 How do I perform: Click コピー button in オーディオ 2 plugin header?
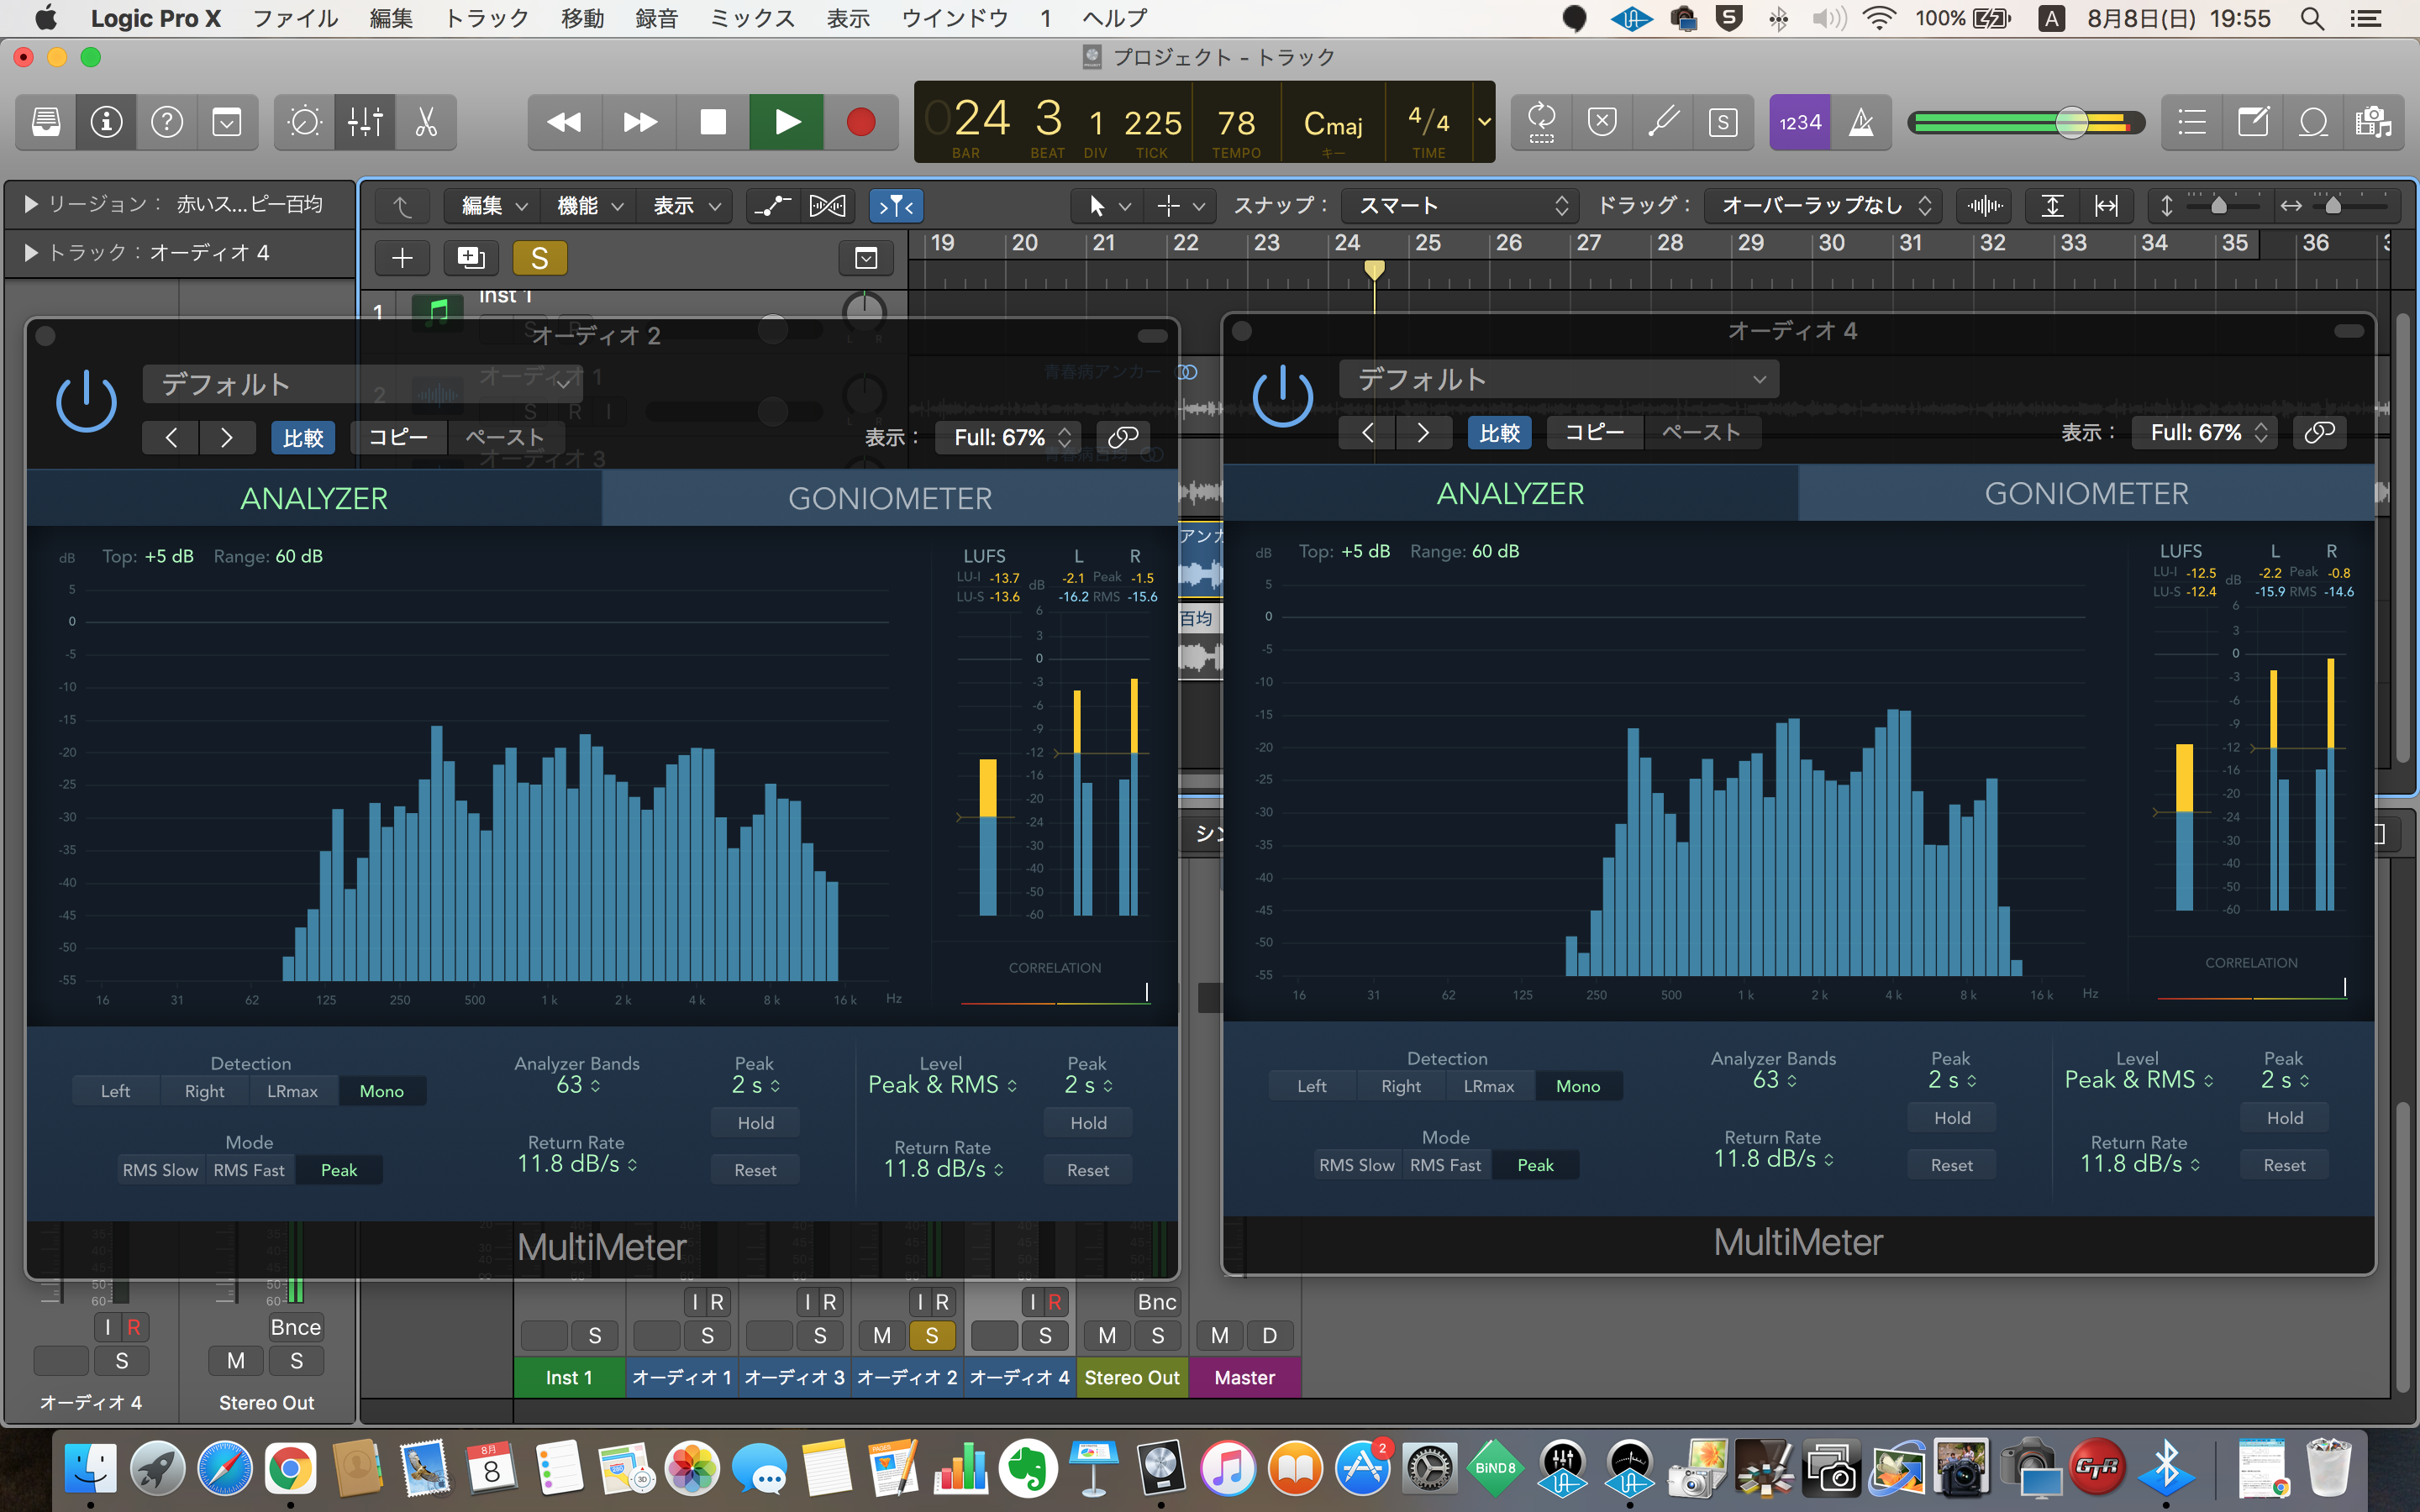click(x=398, y=437)
